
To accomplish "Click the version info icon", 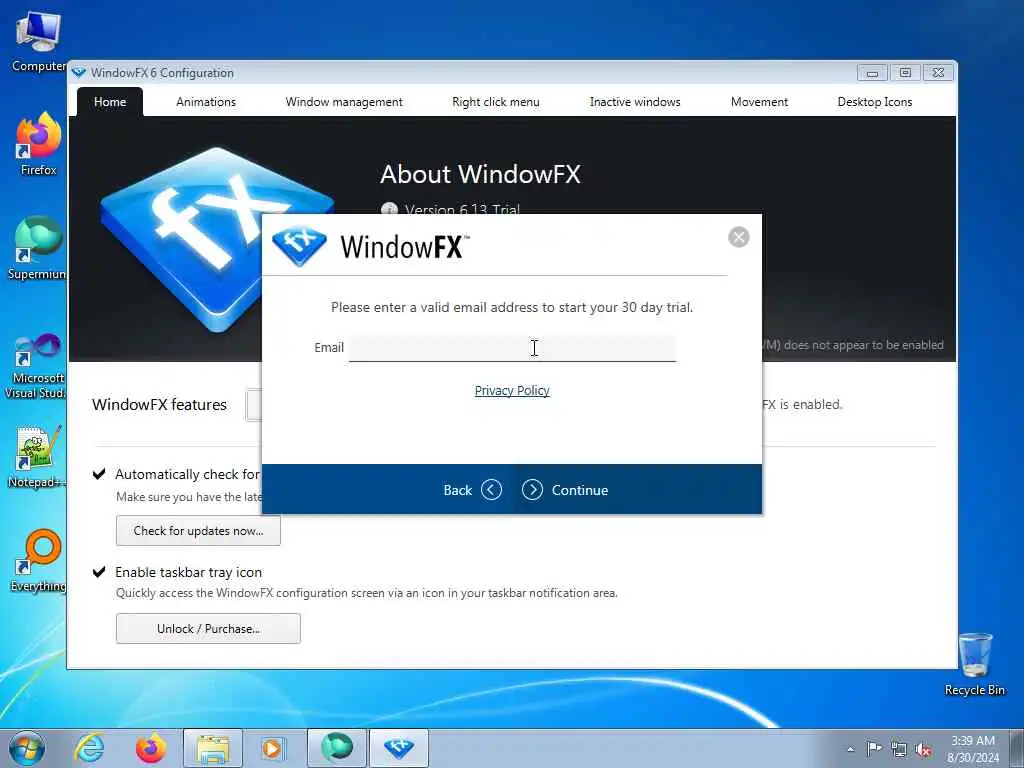I will (389, 209).
